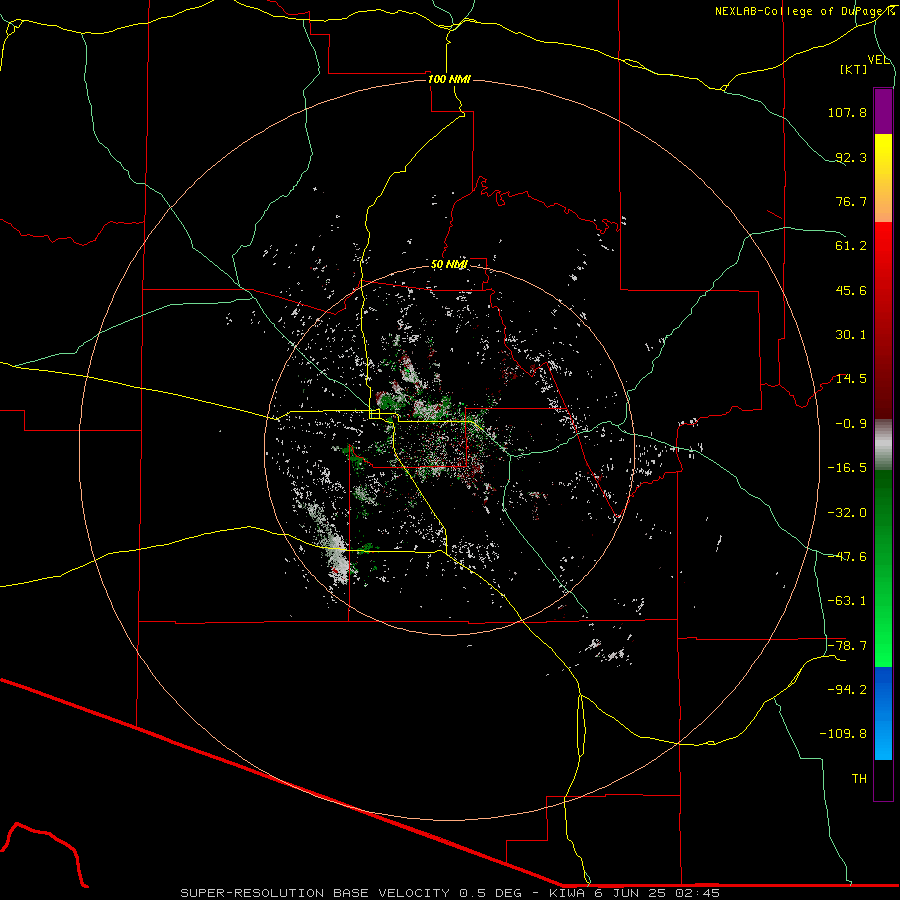Click the green segment of the color bar
900x900 pixels.
[883, 569]
